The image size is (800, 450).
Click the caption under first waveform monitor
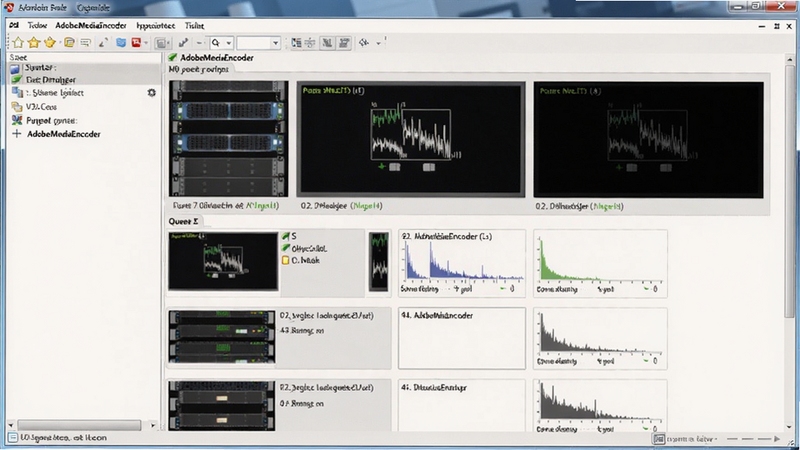(341, 206)
